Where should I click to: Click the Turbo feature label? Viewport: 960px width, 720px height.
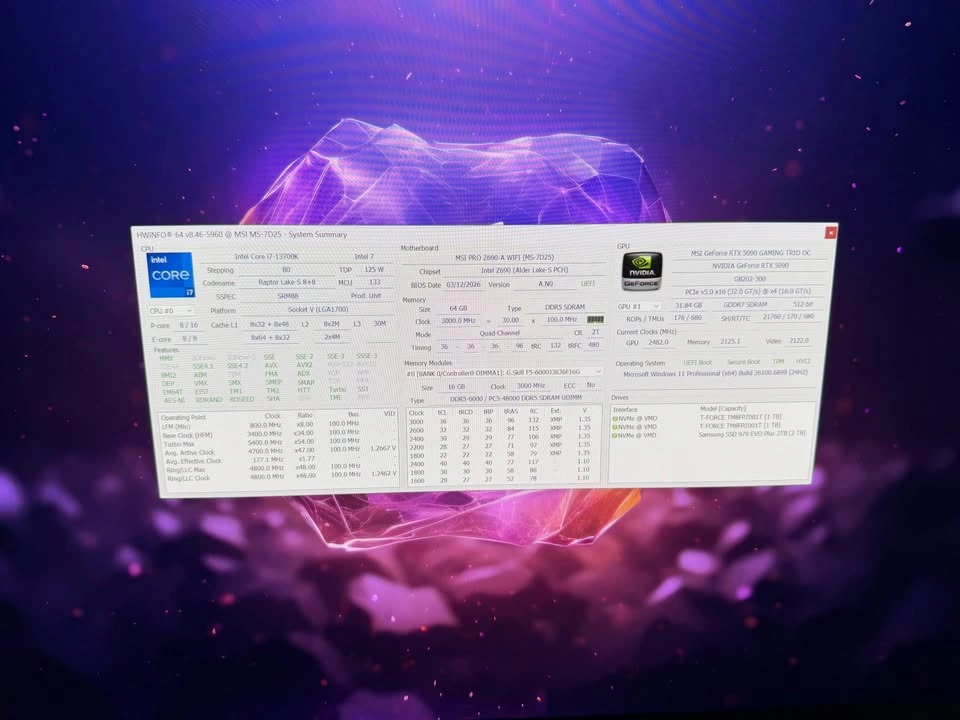(337, 389)
